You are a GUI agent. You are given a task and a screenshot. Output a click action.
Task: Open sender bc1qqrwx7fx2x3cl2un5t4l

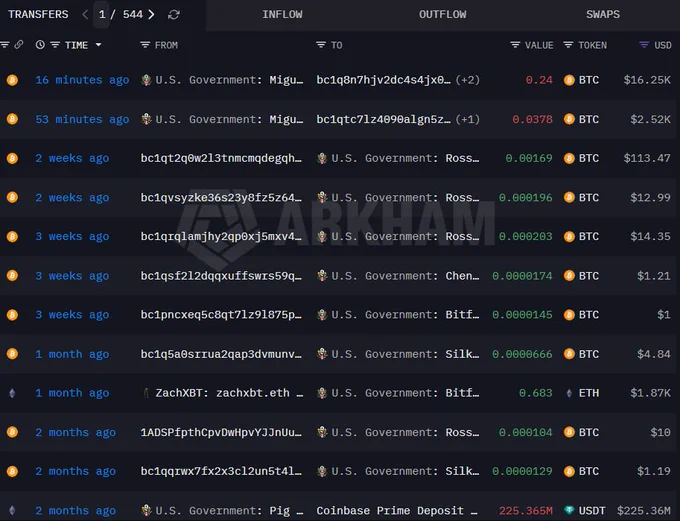tap(221, 471)
